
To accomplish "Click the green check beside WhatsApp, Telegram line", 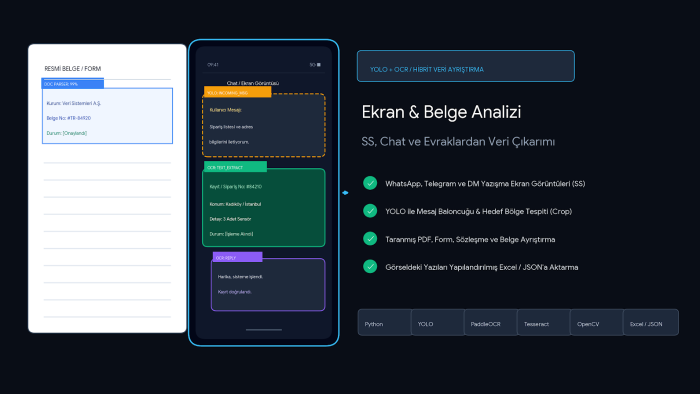I will click(x=370, y=183).
